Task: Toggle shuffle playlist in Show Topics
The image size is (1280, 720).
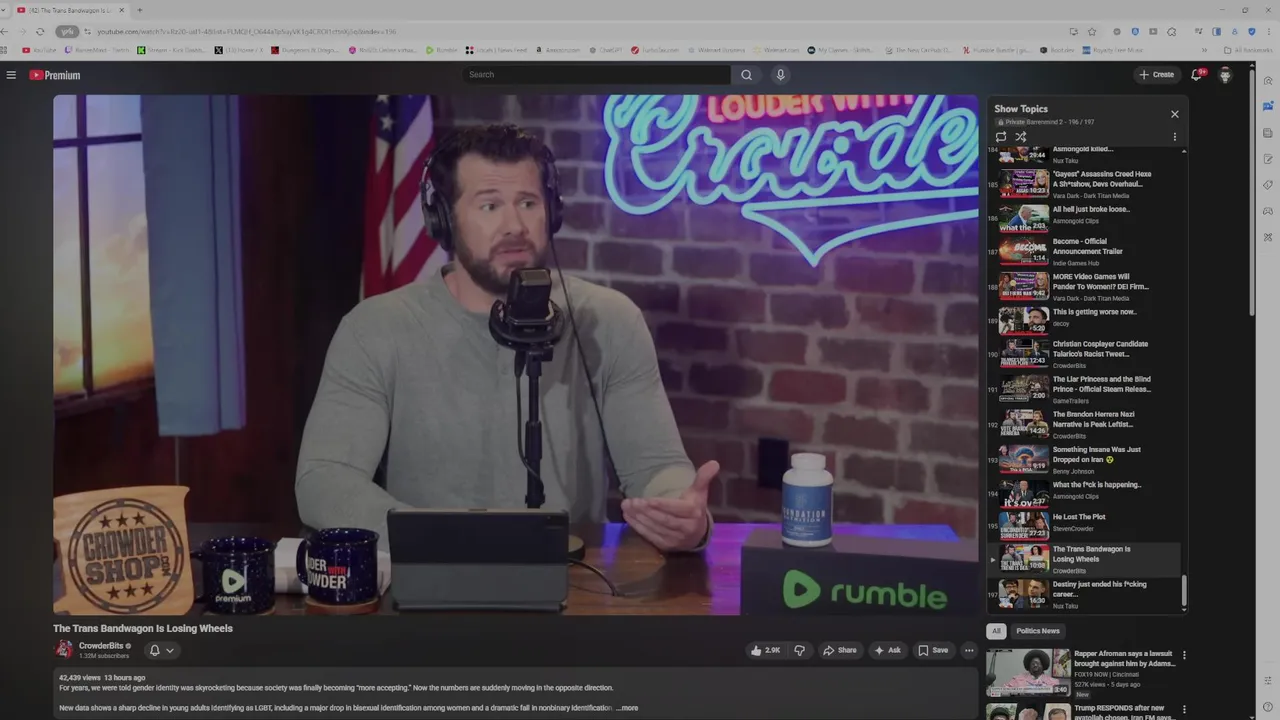Action: click(1021, 137)
